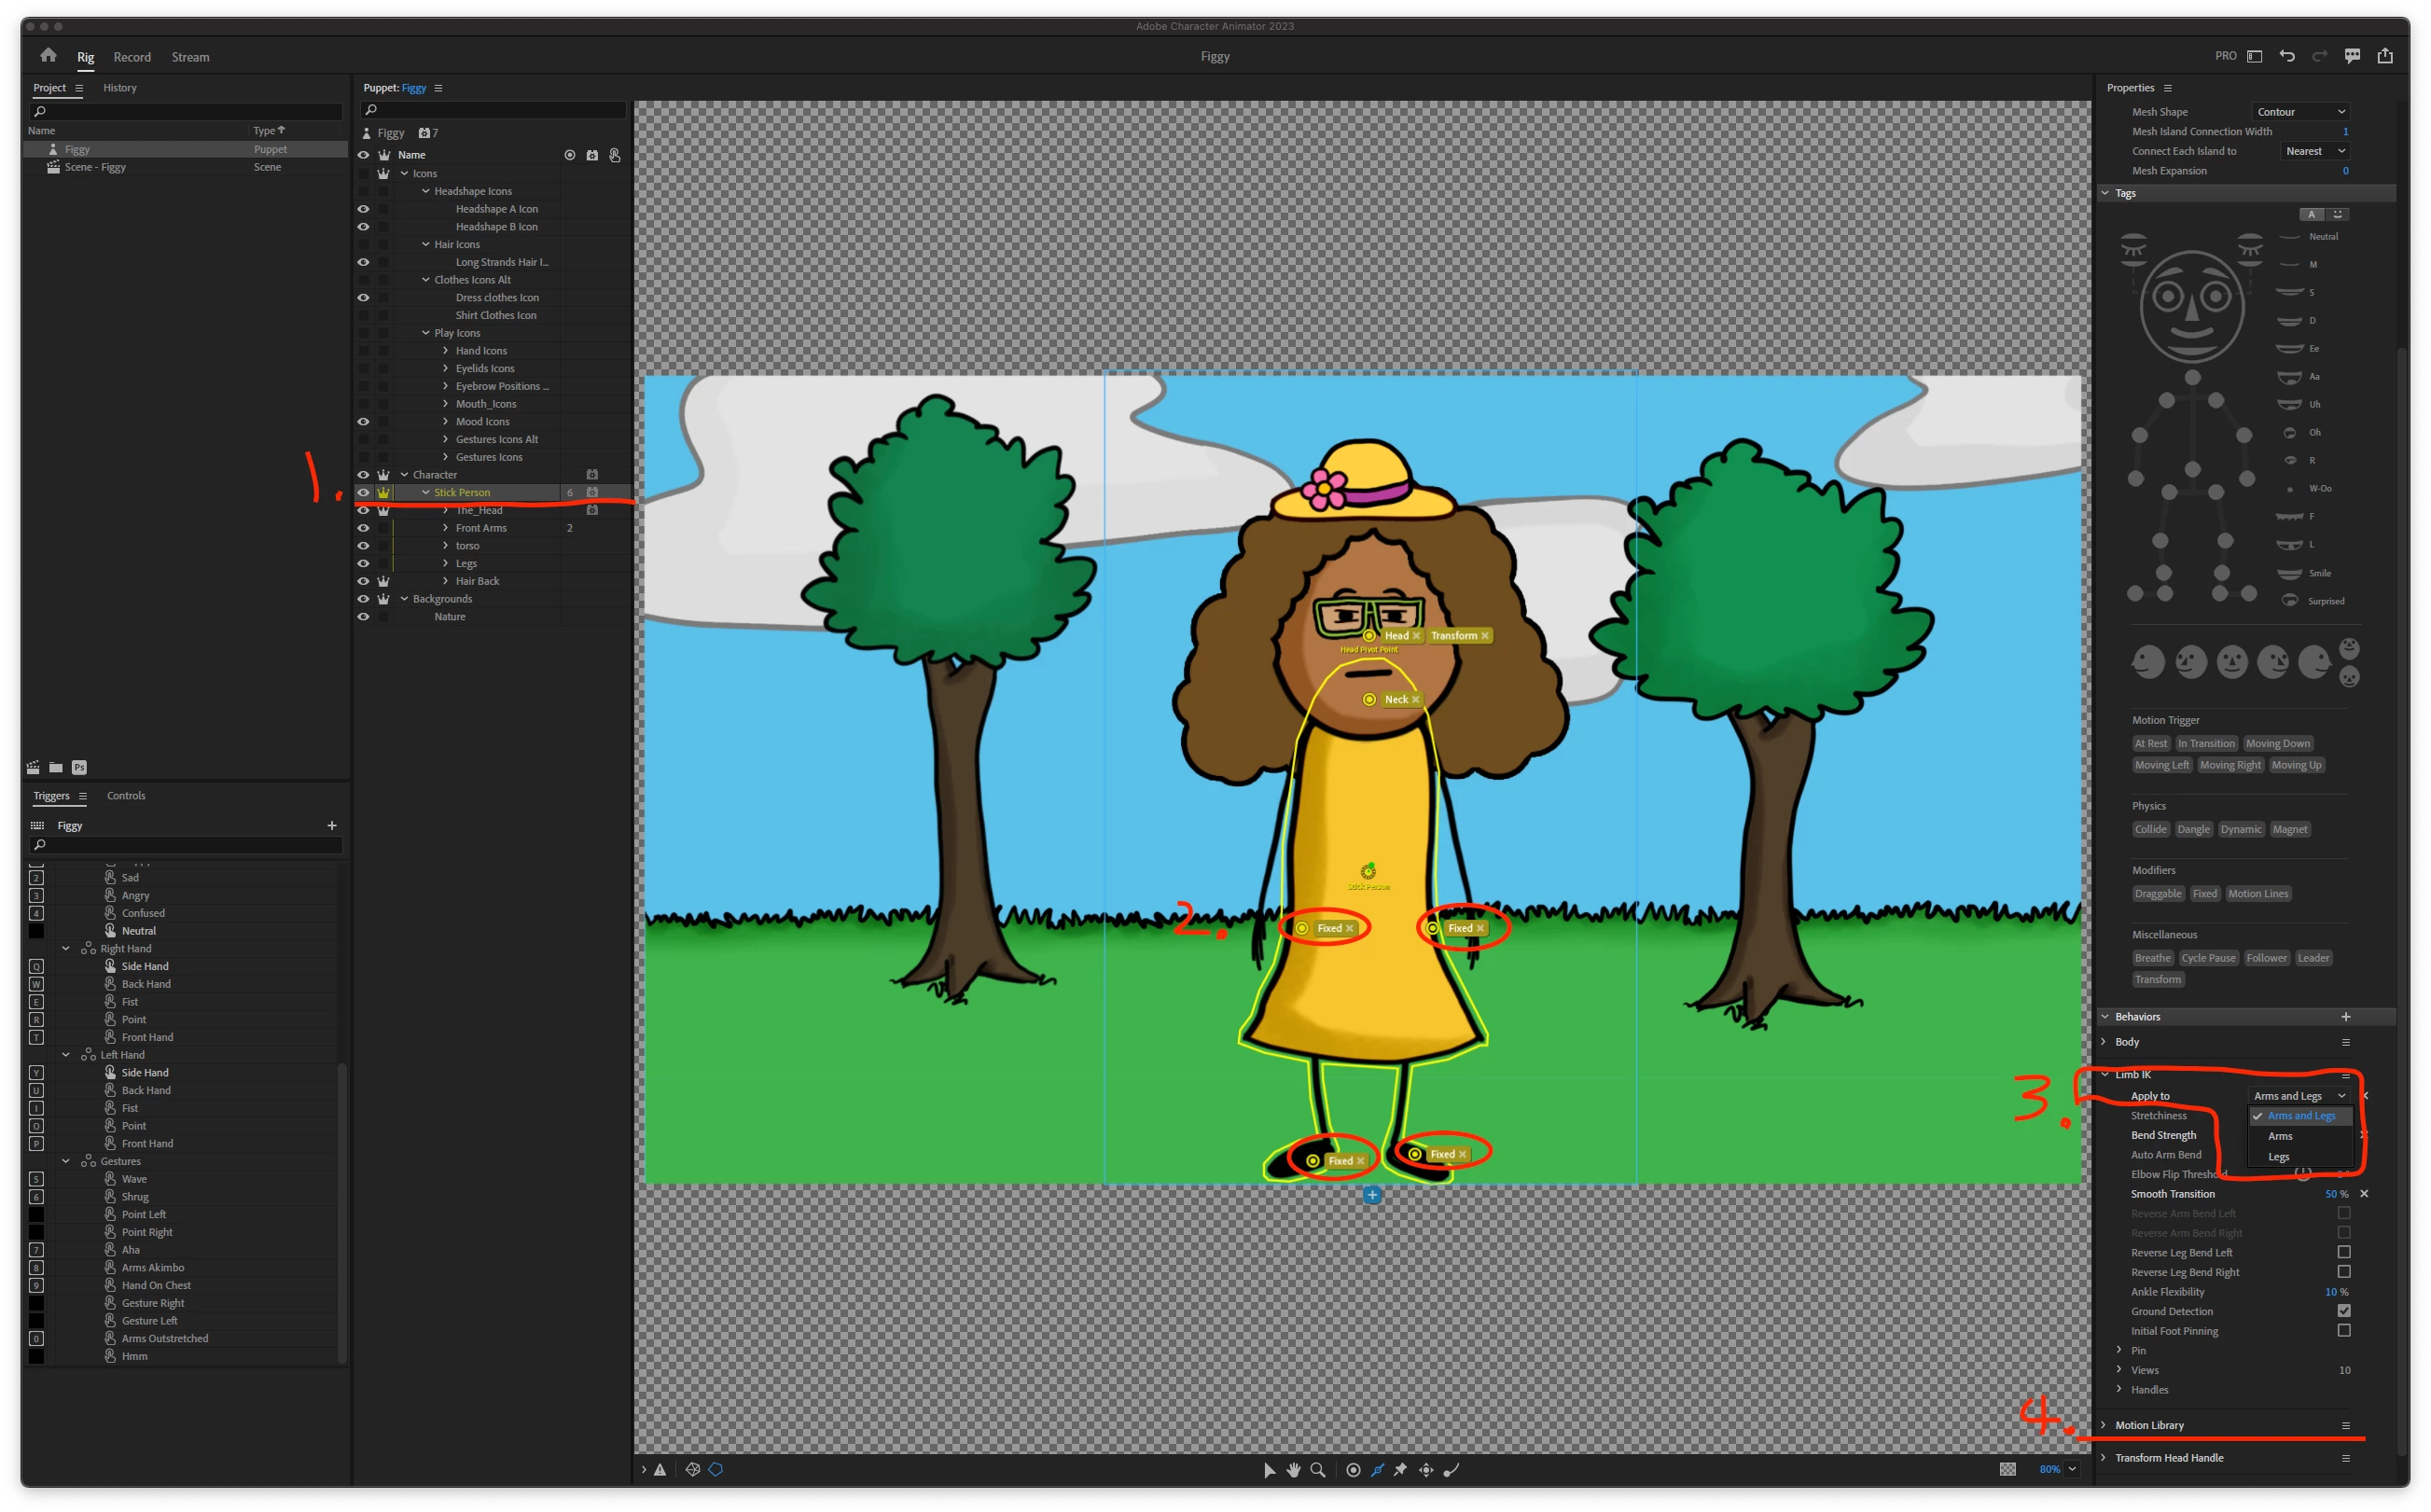Apply the Draggable modifier tag
Viewport: 2431px width, 1512px height.
coord(2157,894)
